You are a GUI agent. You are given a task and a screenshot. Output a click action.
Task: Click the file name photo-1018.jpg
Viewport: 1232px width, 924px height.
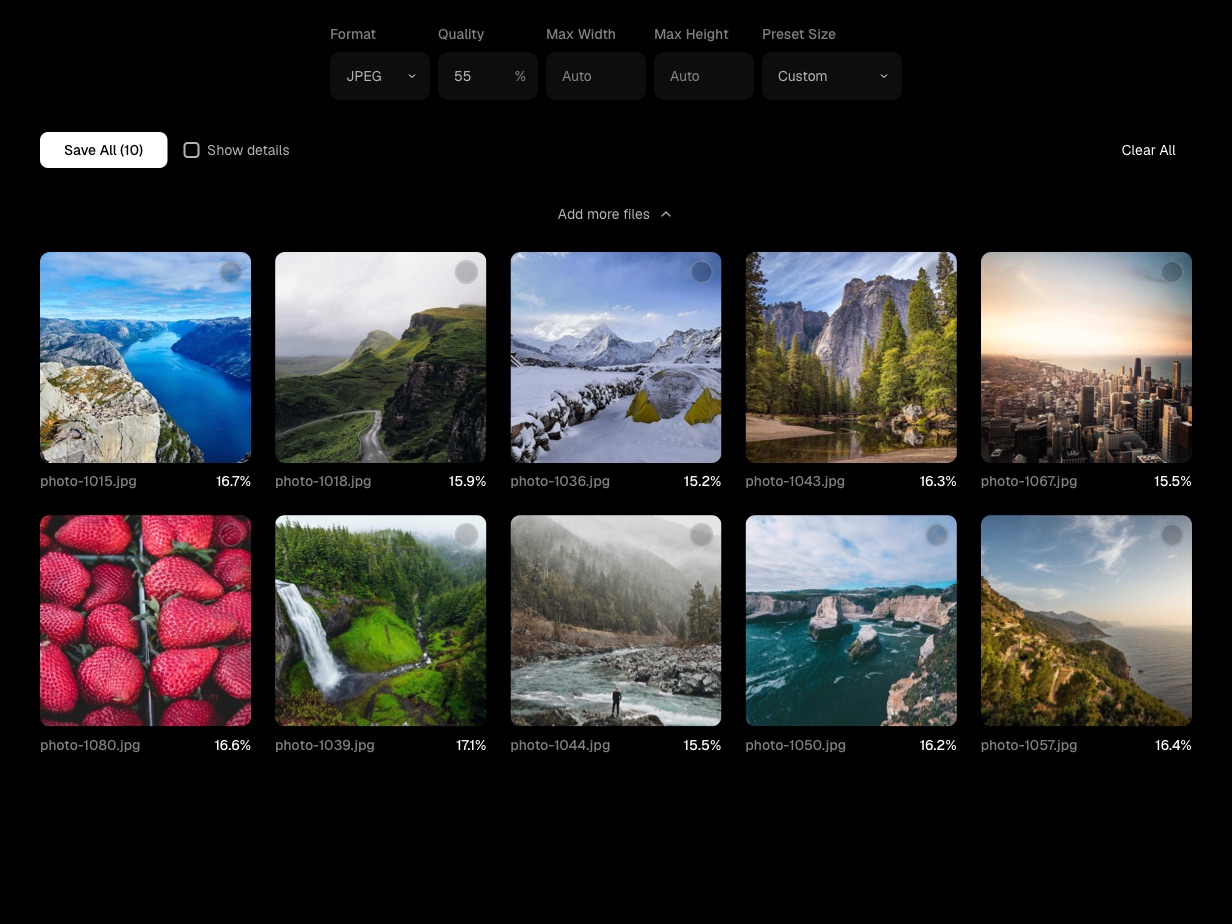click(x=323, y=481)
